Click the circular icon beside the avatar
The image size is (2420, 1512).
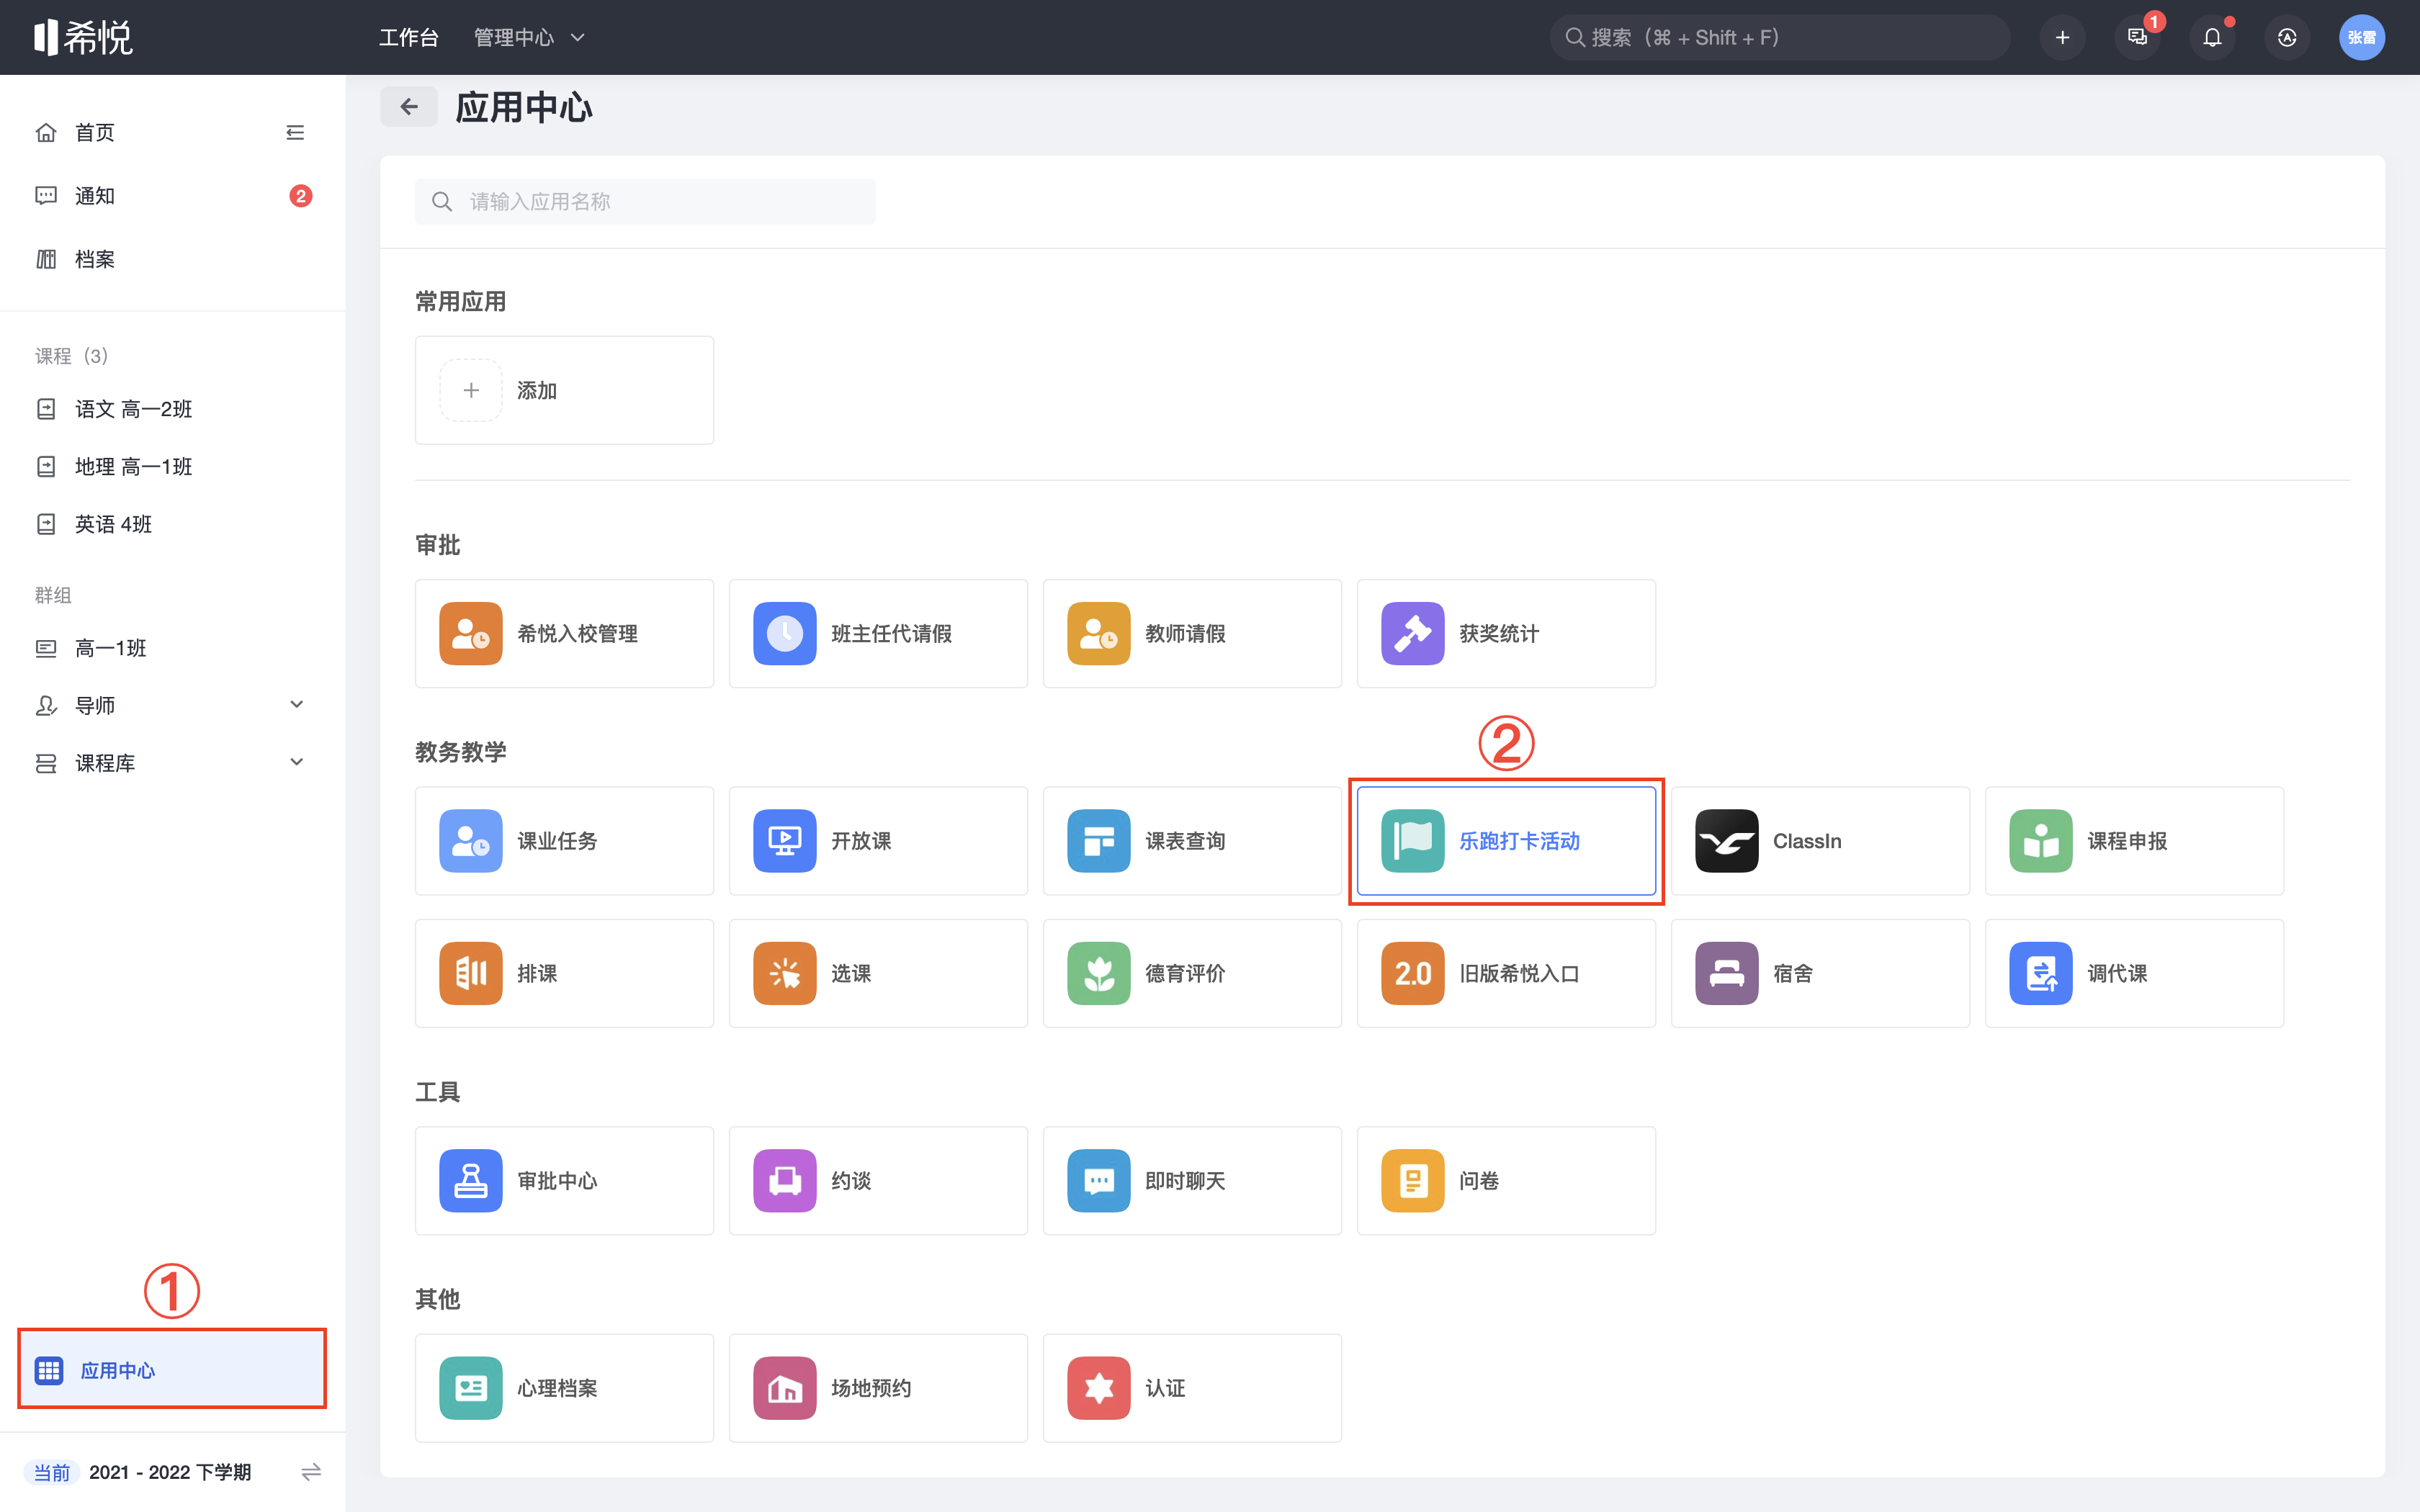coord(2287,37)
